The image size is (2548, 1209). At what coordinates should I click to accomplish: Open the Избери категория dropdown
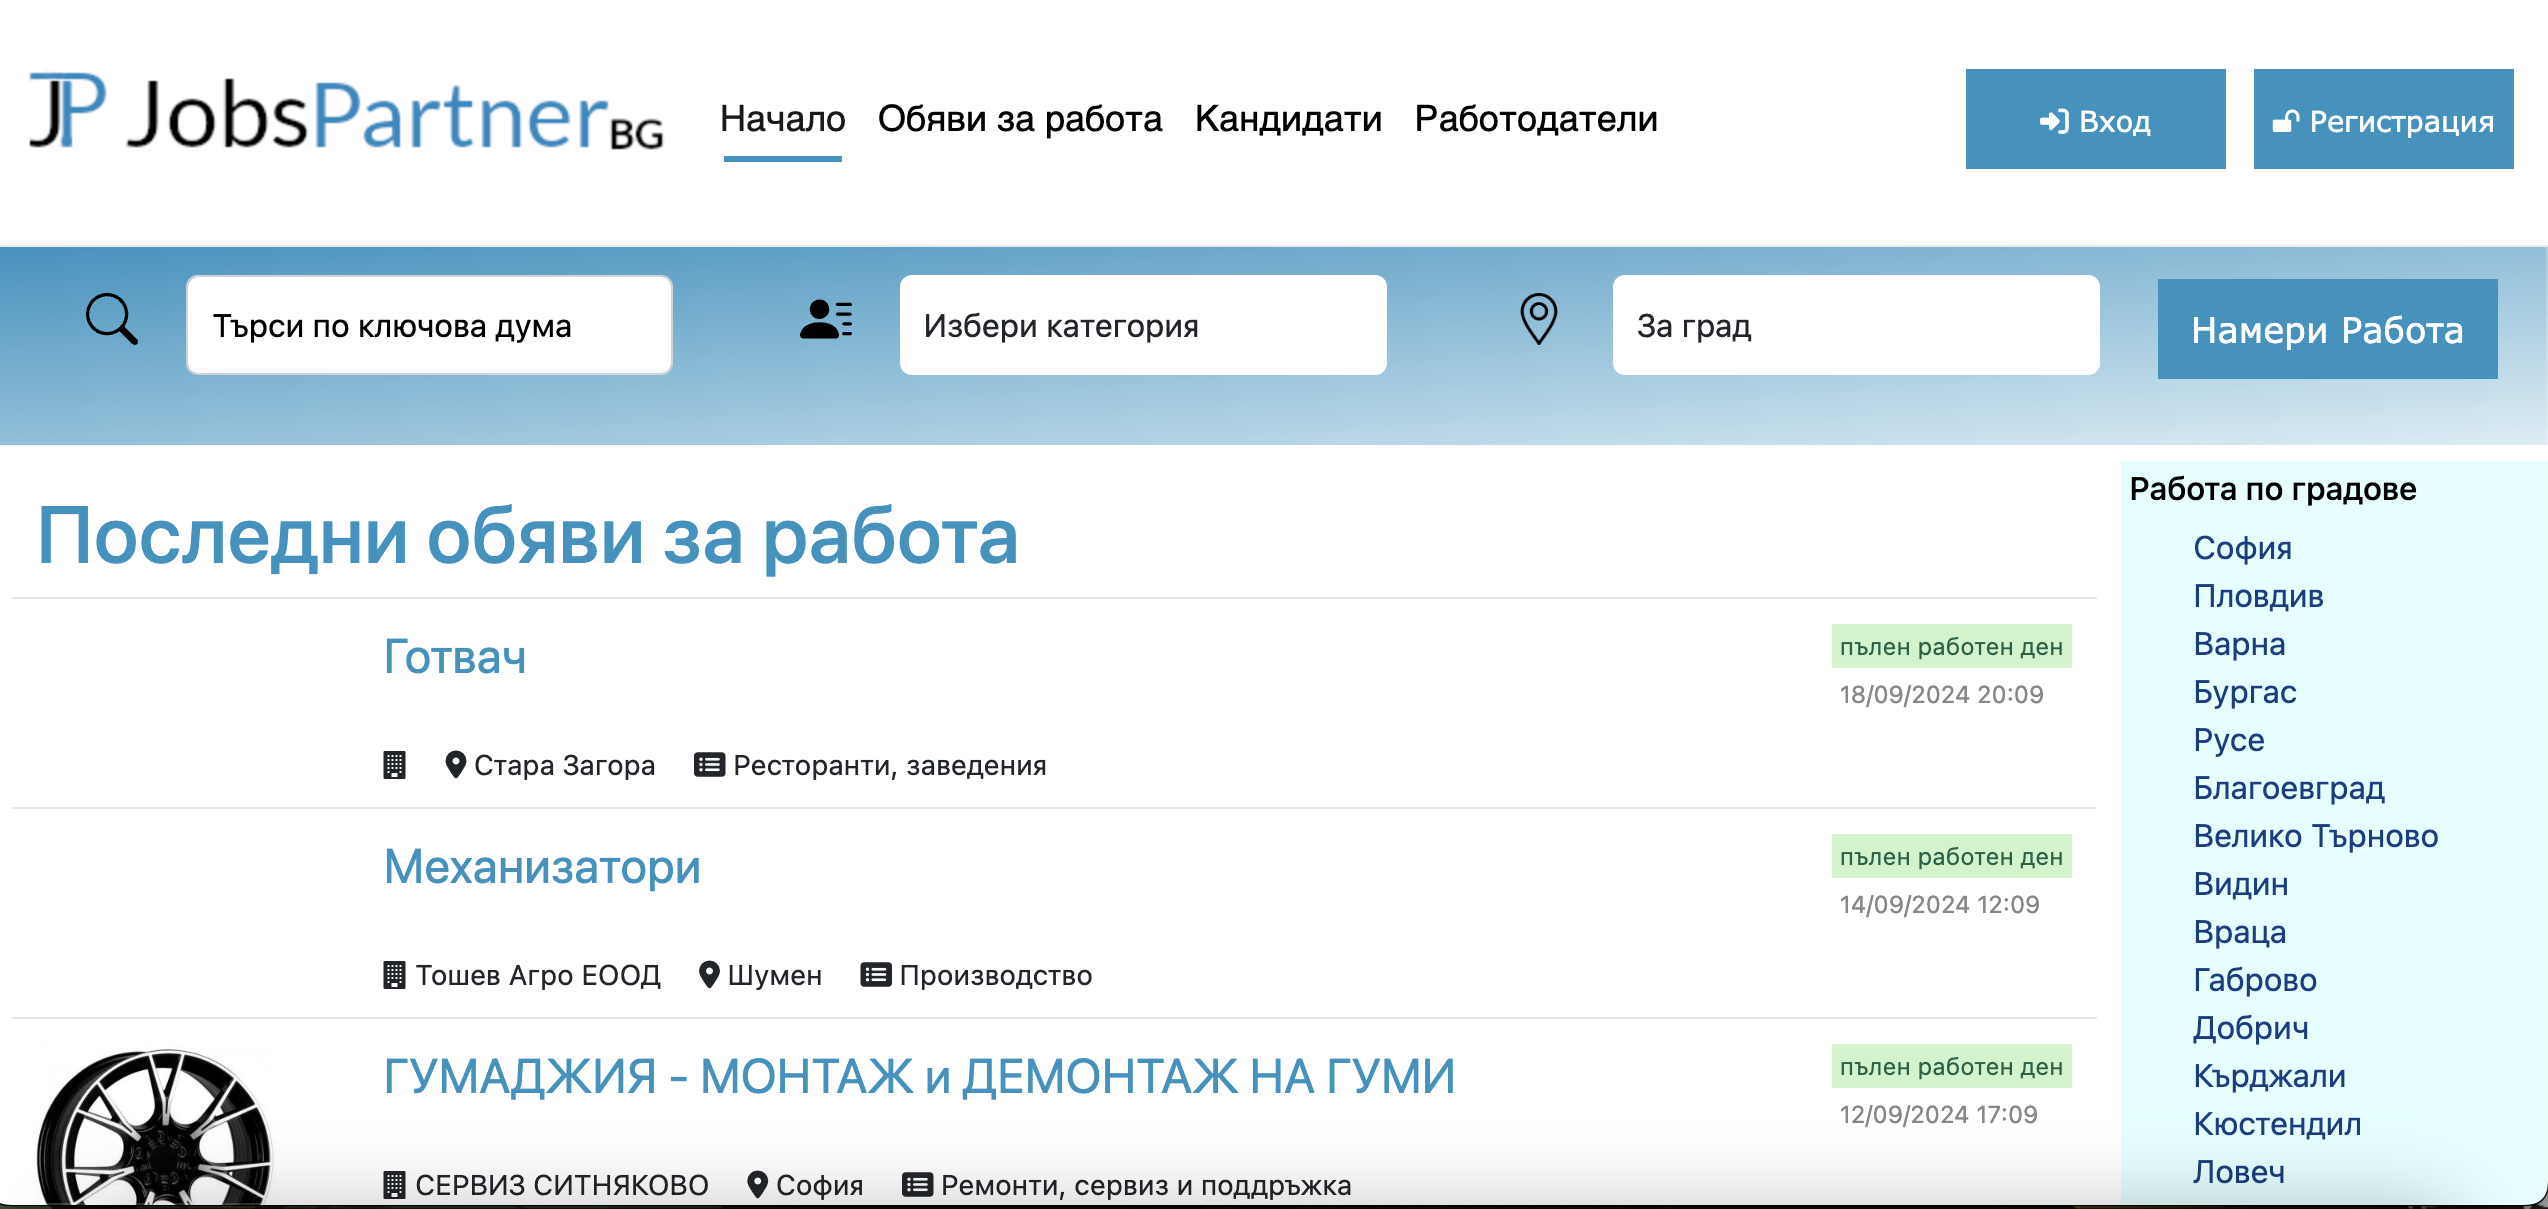pos(1143,325)
